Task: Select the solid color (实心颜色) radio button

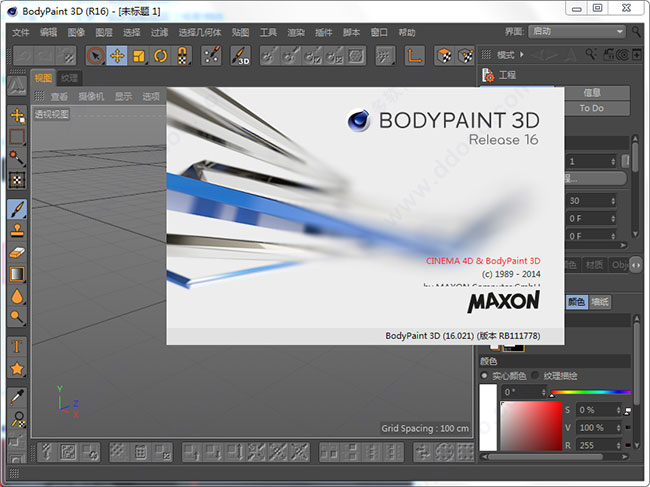Action: click(484, 376)
